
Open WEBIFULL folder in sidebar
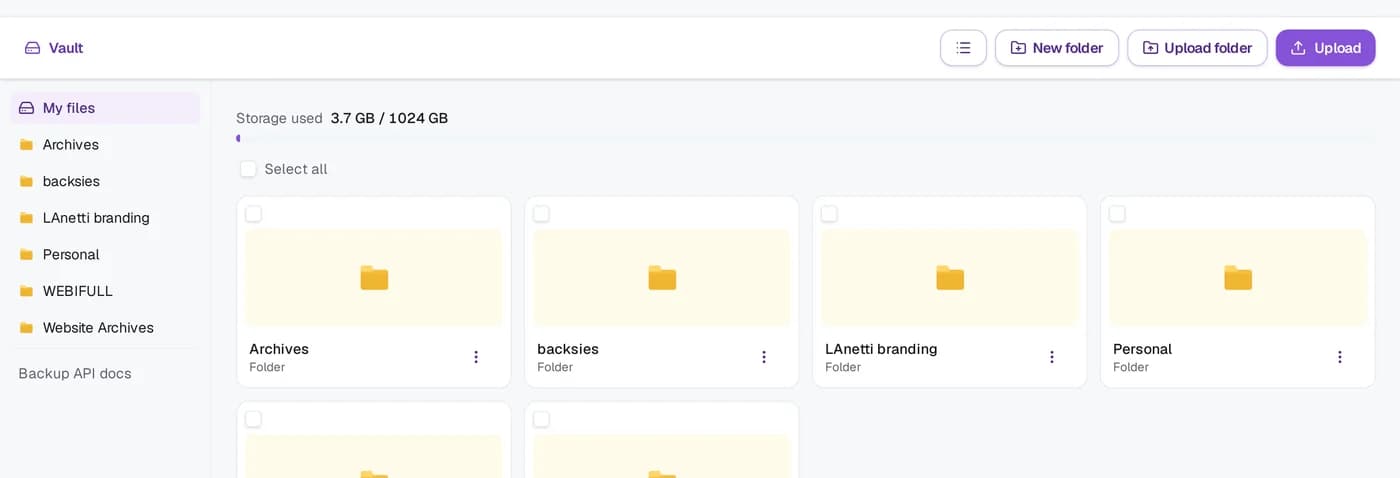coord(105,291)
